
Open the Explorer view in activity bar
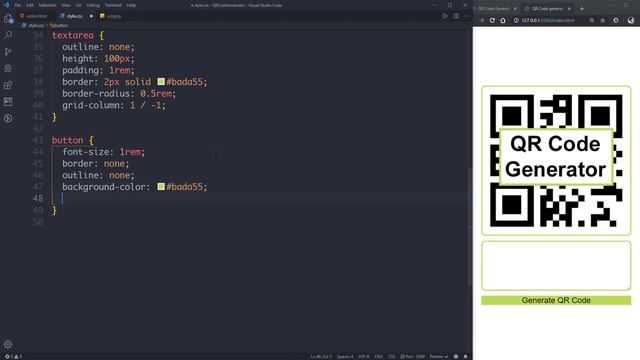(x=8, y=19)
